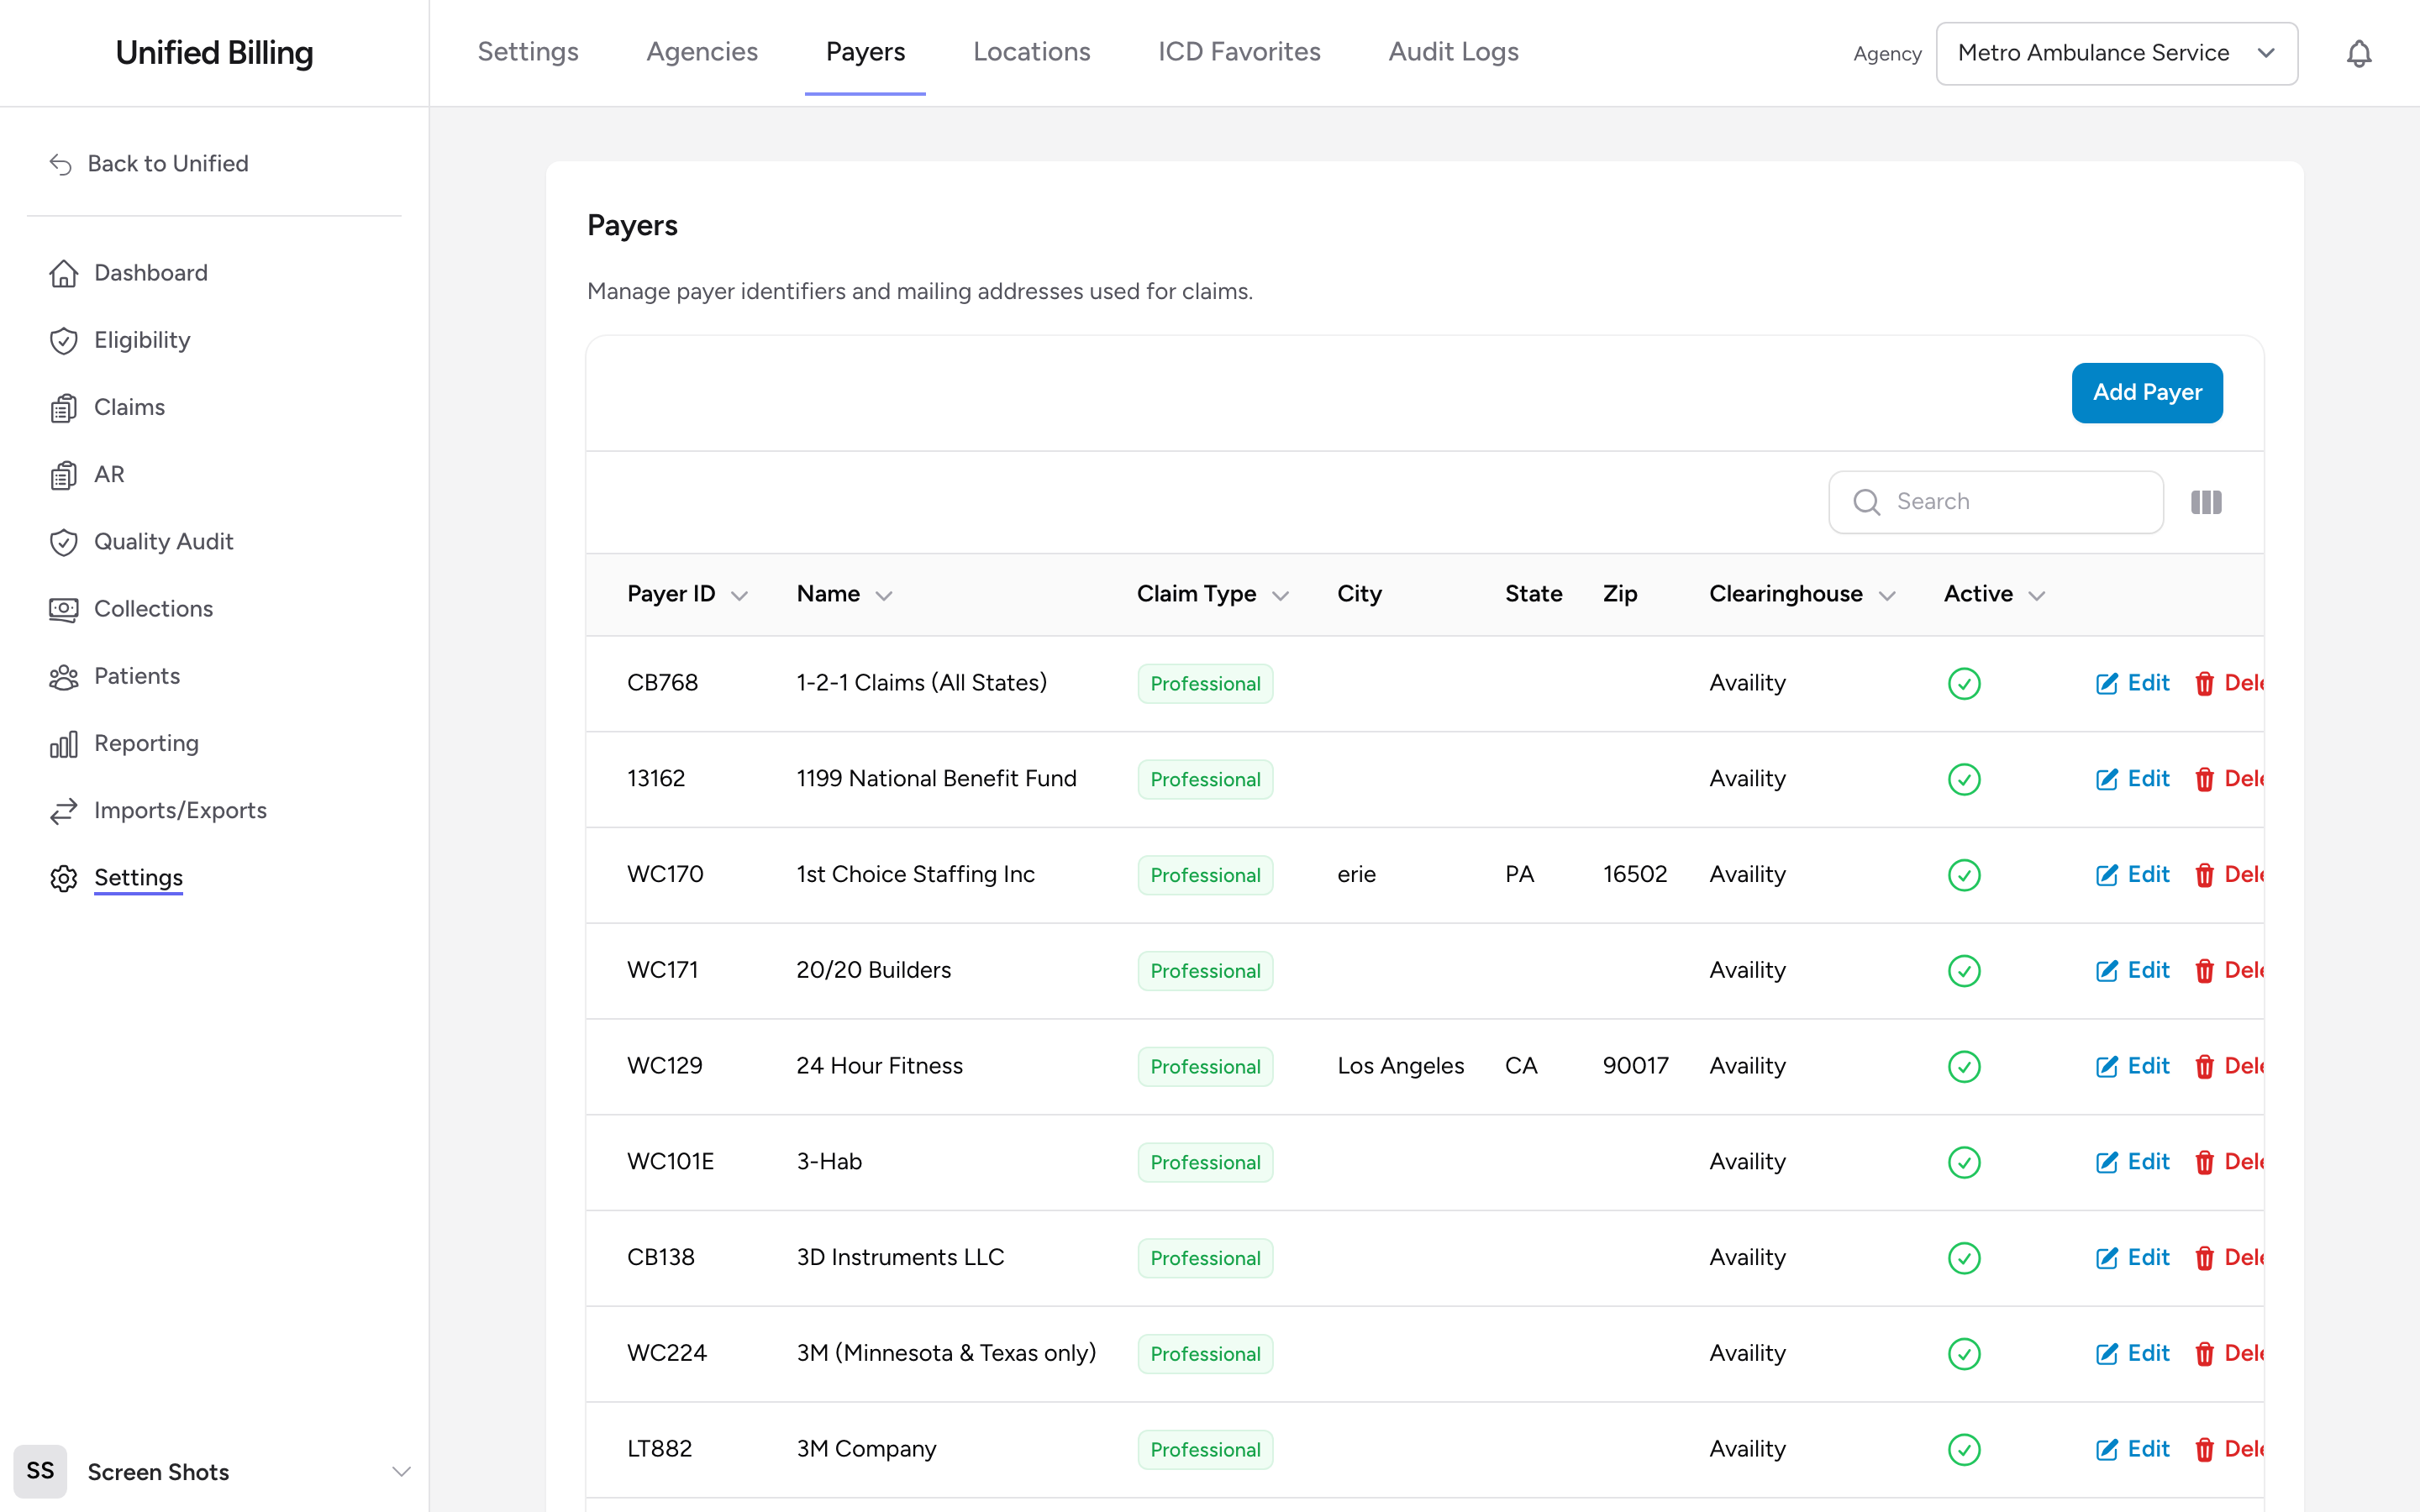Click the Unified Billing logo title
The width and height of the screenshot is (2420, 1512).
click(214, 53)
